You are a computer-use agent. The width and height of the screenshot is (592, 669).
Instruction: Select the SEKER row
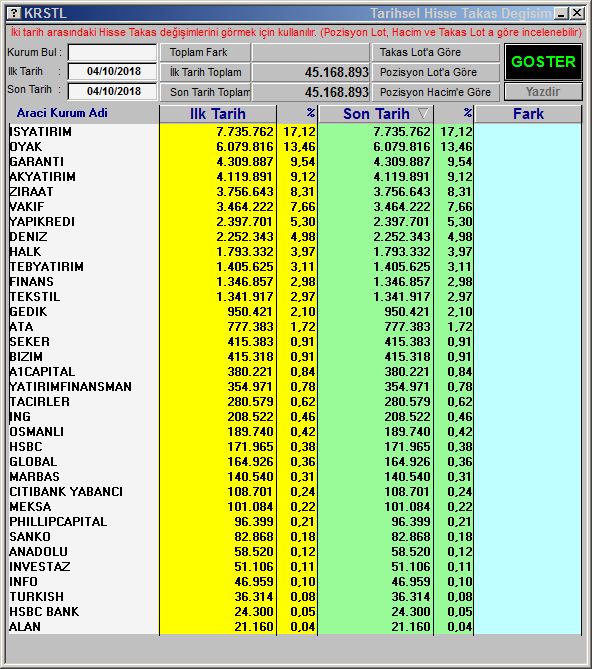pos(295,342)
